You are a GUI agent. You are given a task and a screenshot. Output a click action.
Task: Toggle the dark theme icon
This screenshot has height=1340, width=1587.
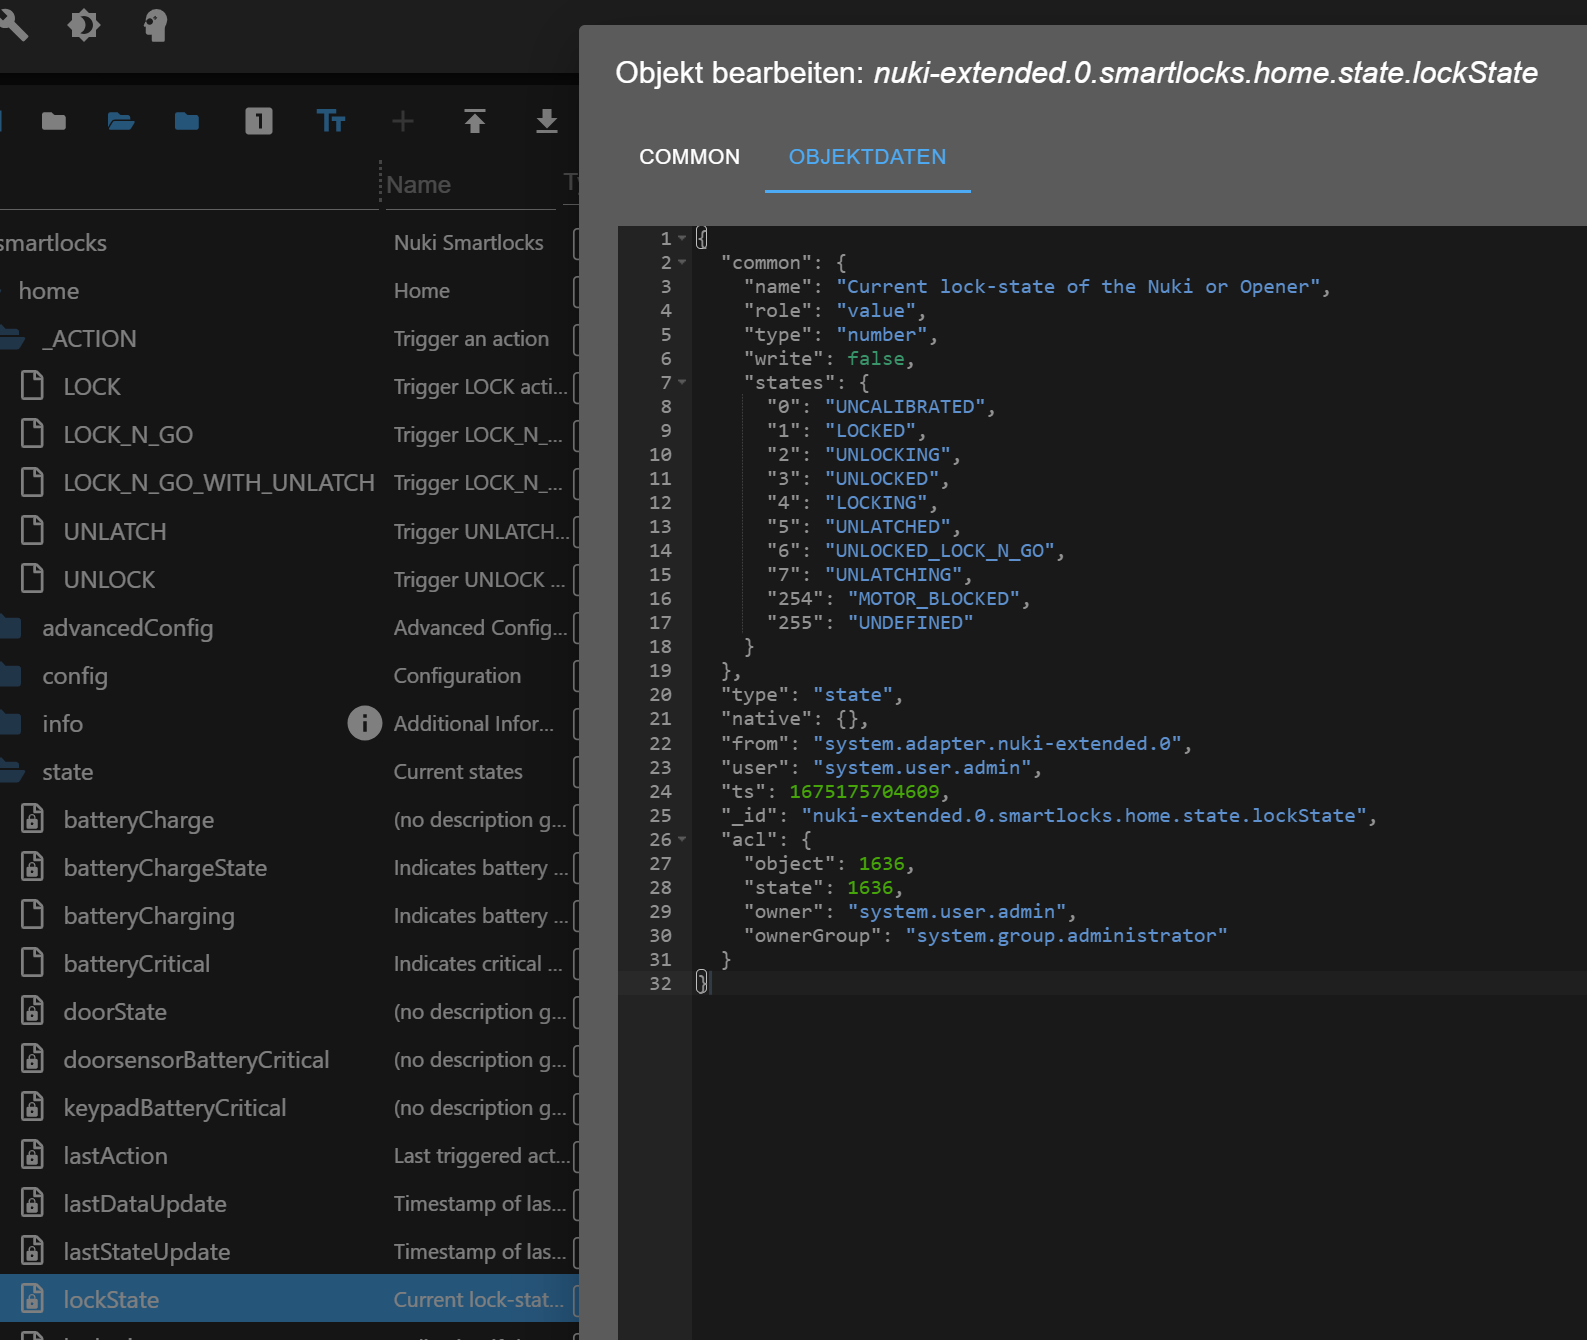83,25
